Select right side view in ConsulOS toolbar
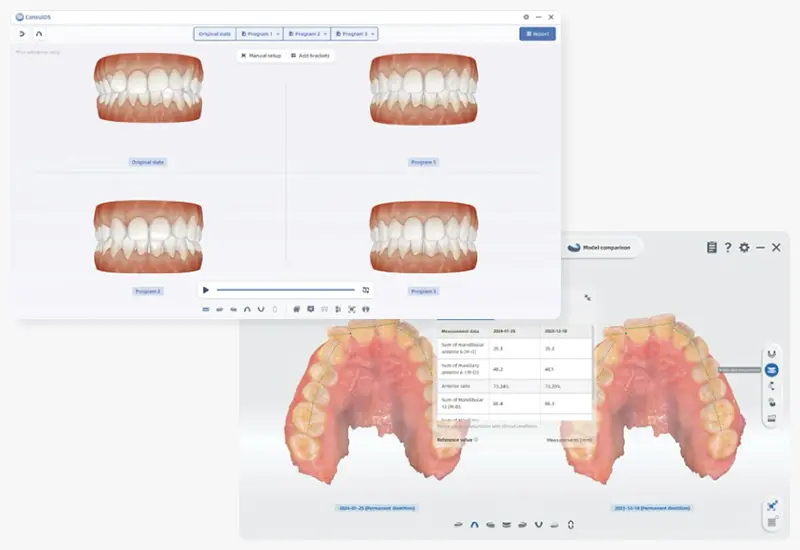 click(x=219, y=309)
